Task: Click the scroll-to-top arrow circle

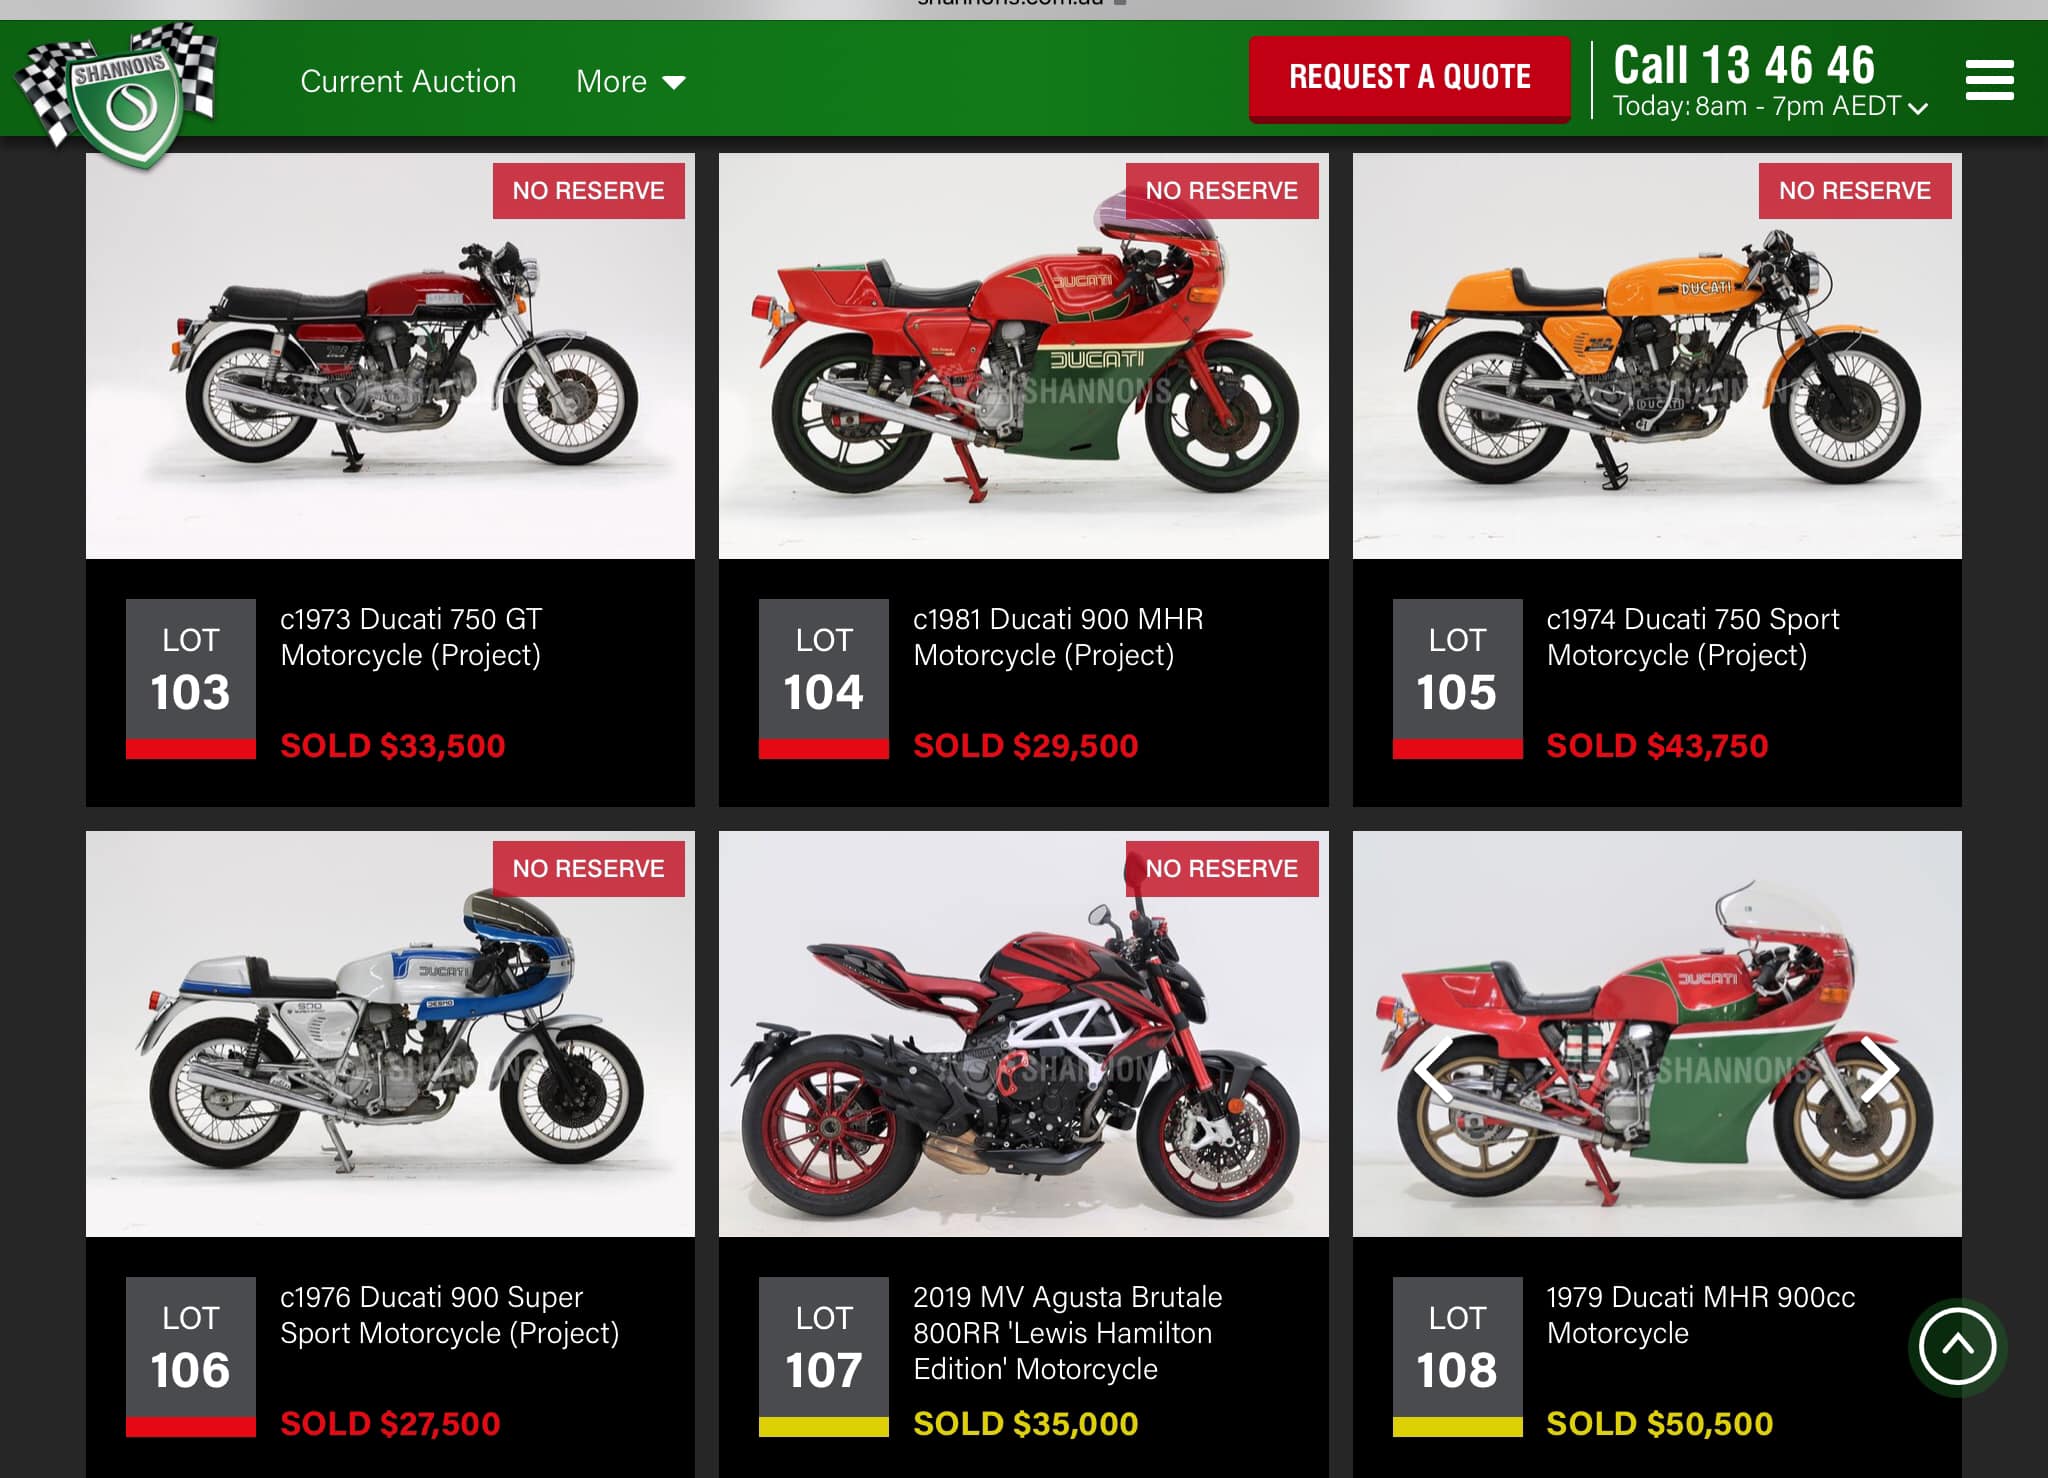Action: pyautogui.click(x=1957, y=1346)
